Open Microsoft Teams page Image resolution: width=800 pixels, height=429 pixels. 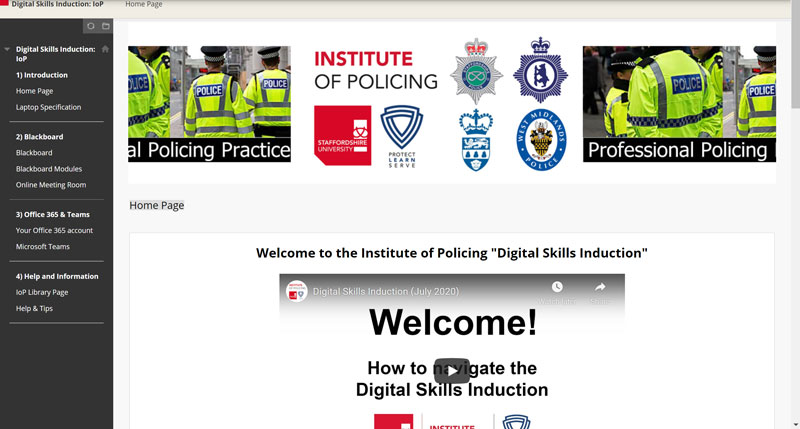pyautogui.click(x=42, y=246)
